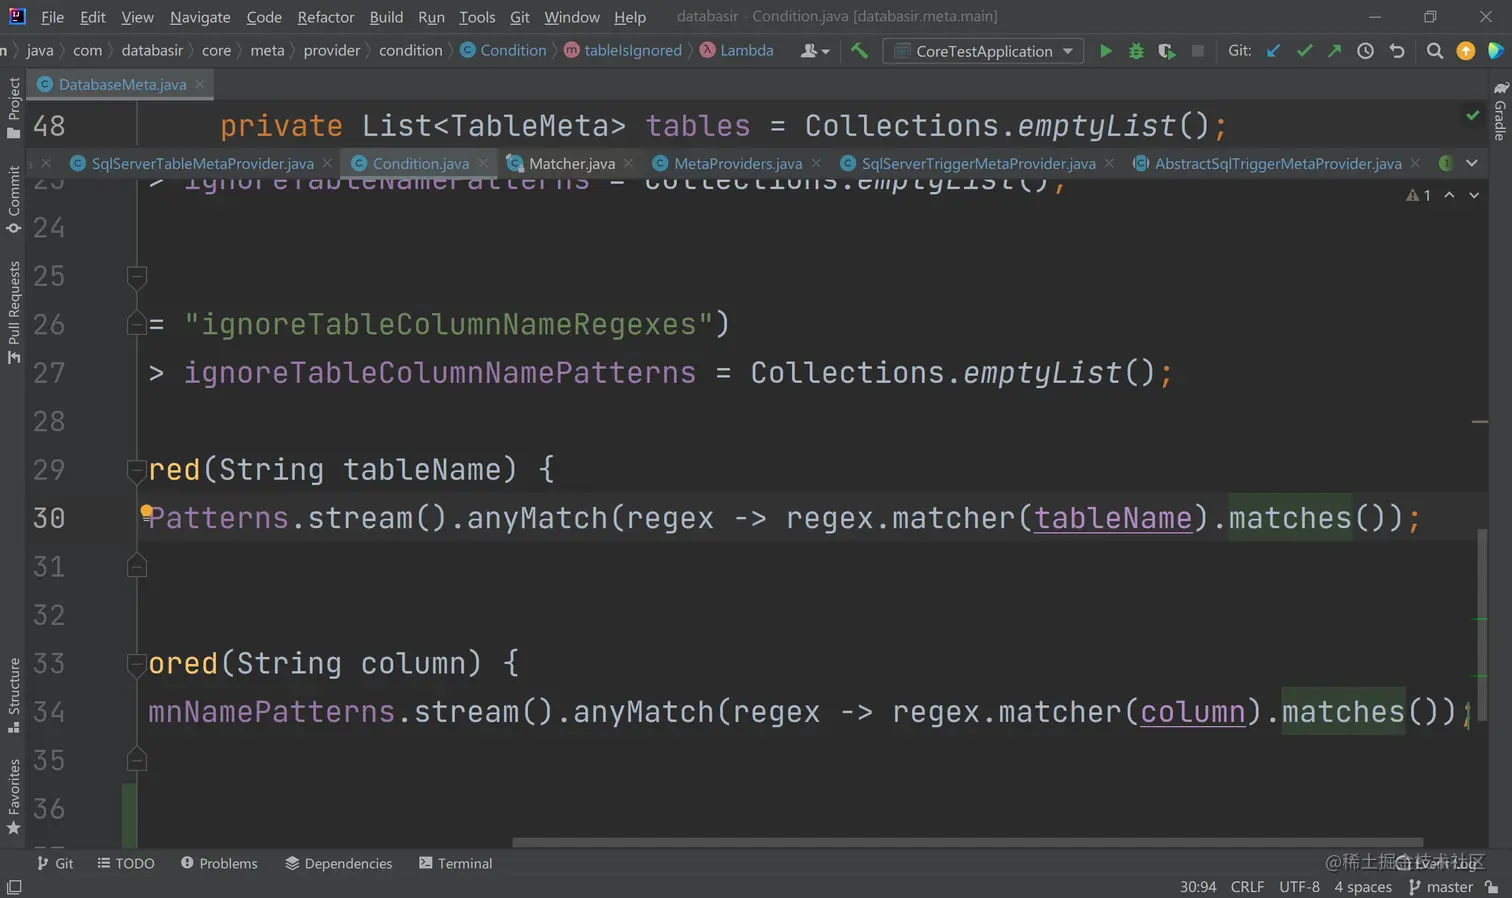Update project using the Git blue arrow
The height and width of the screenshot is (898, 1512).
point(1273,51)
